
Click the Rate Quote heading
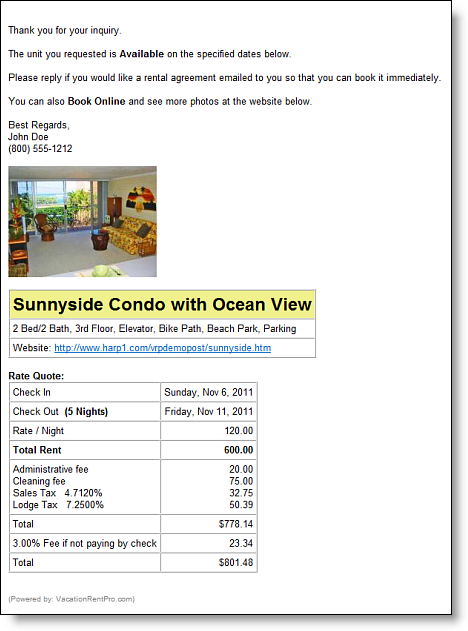36,376
